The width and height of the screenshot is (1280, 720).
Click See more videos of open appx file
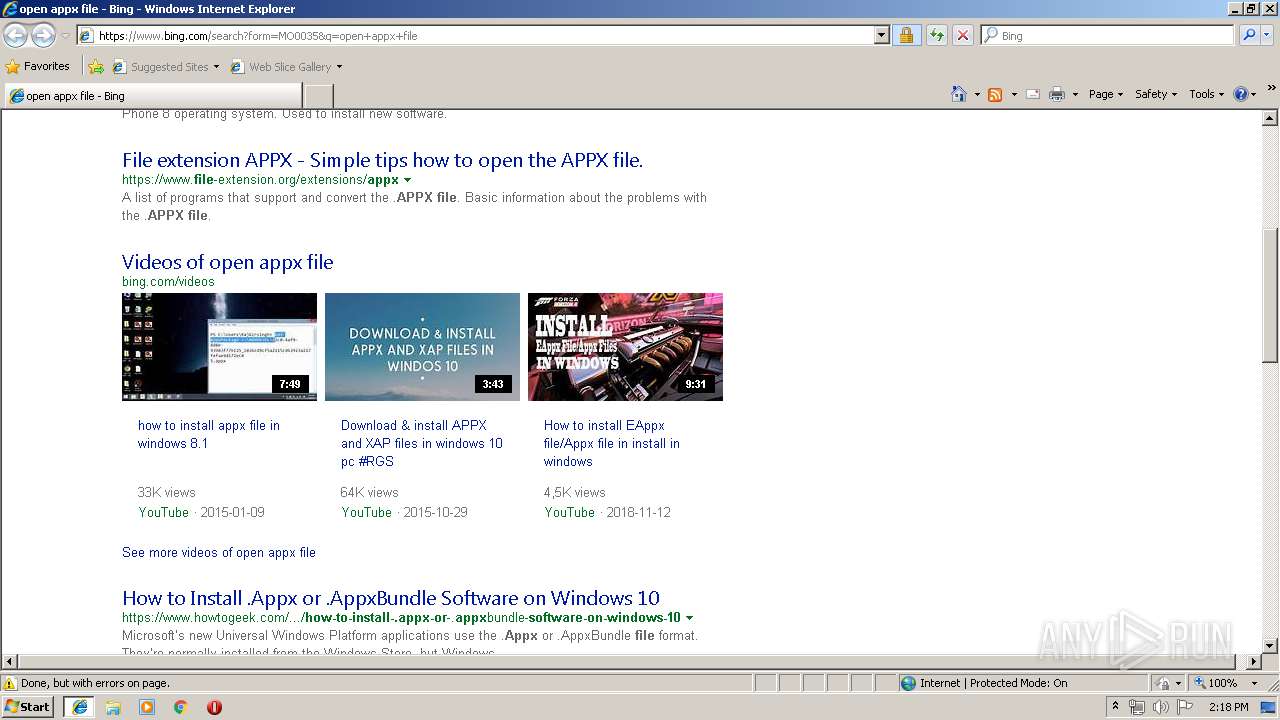click(219, 552)
